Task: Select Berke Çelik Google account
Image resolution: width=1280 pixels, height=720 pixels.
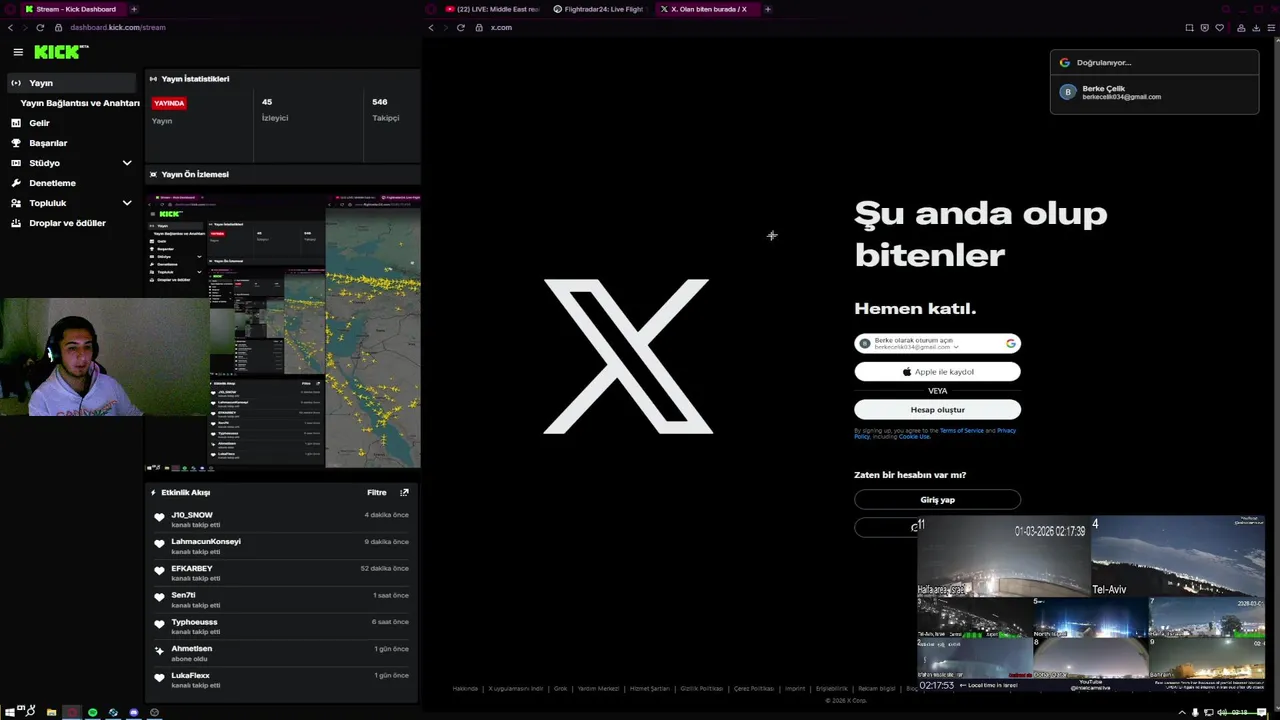Action: [x=1154, y=92]
